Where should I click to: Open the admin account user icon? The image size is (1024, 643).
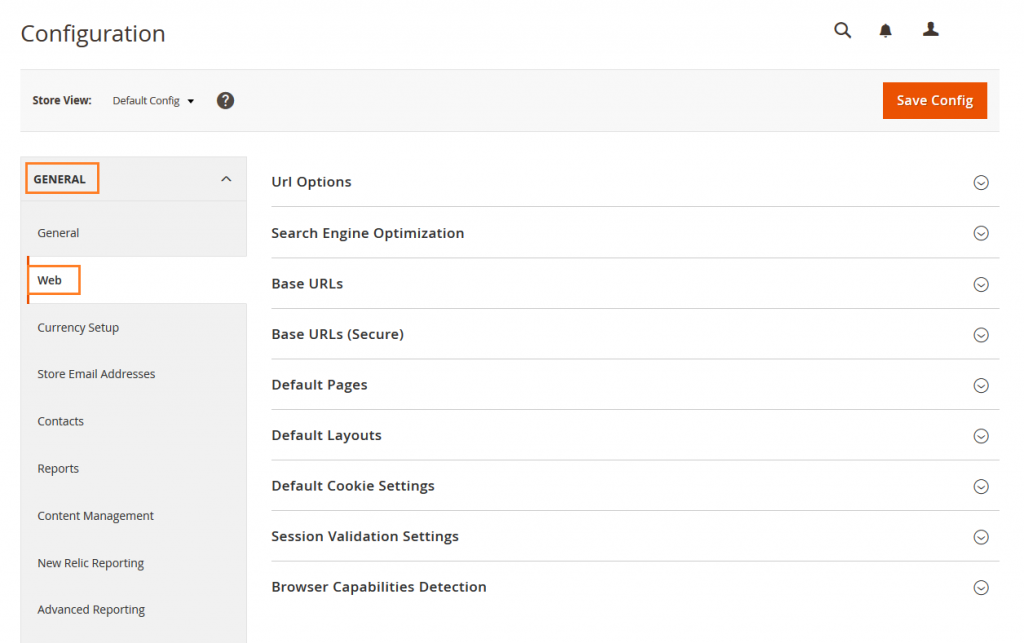click(930, 30)
